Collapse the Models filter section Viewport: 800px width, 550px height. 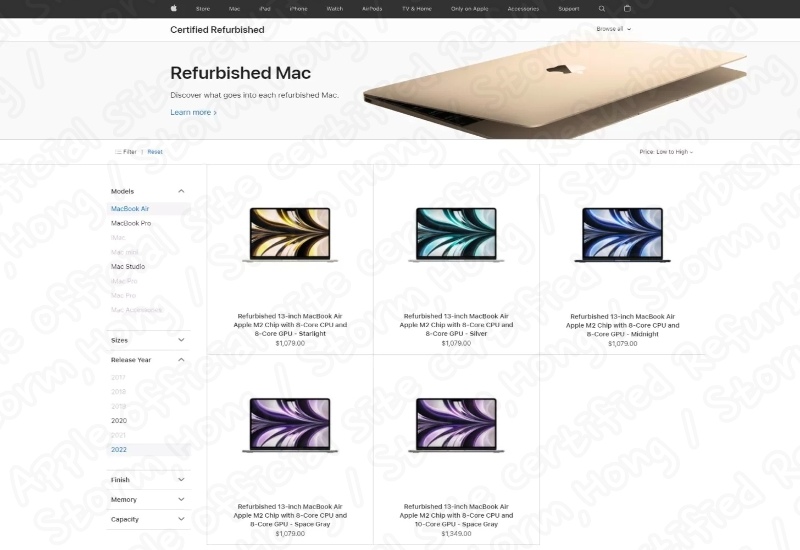[x=181, y=191]
